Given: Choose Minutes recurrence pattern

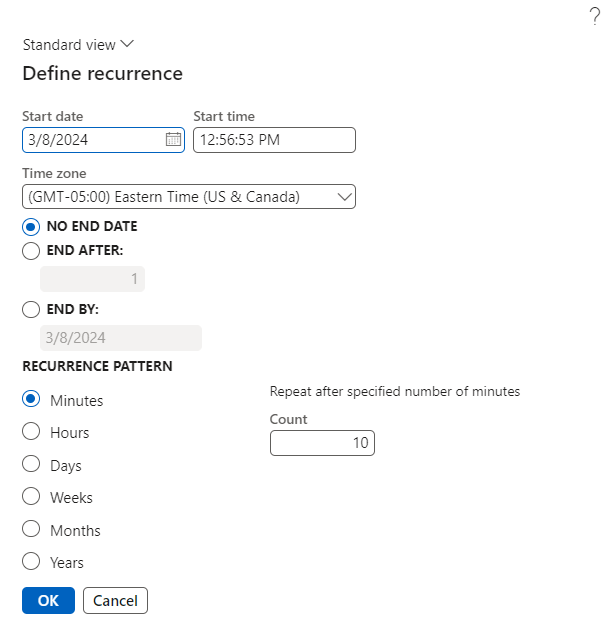Looking at the screenshot, I should [x=31, y=400].
